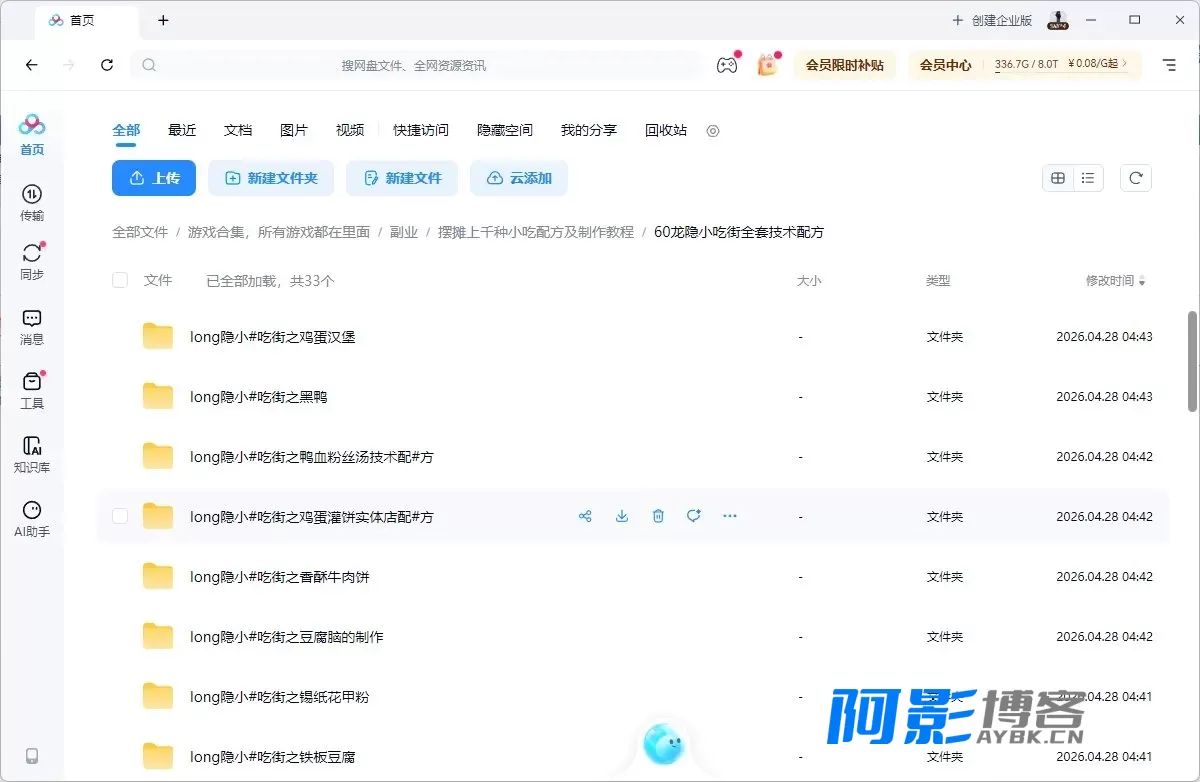The image size is (1200, 782).
Task: Click the gift bag icon in top bar
Action: pos(767,65)
